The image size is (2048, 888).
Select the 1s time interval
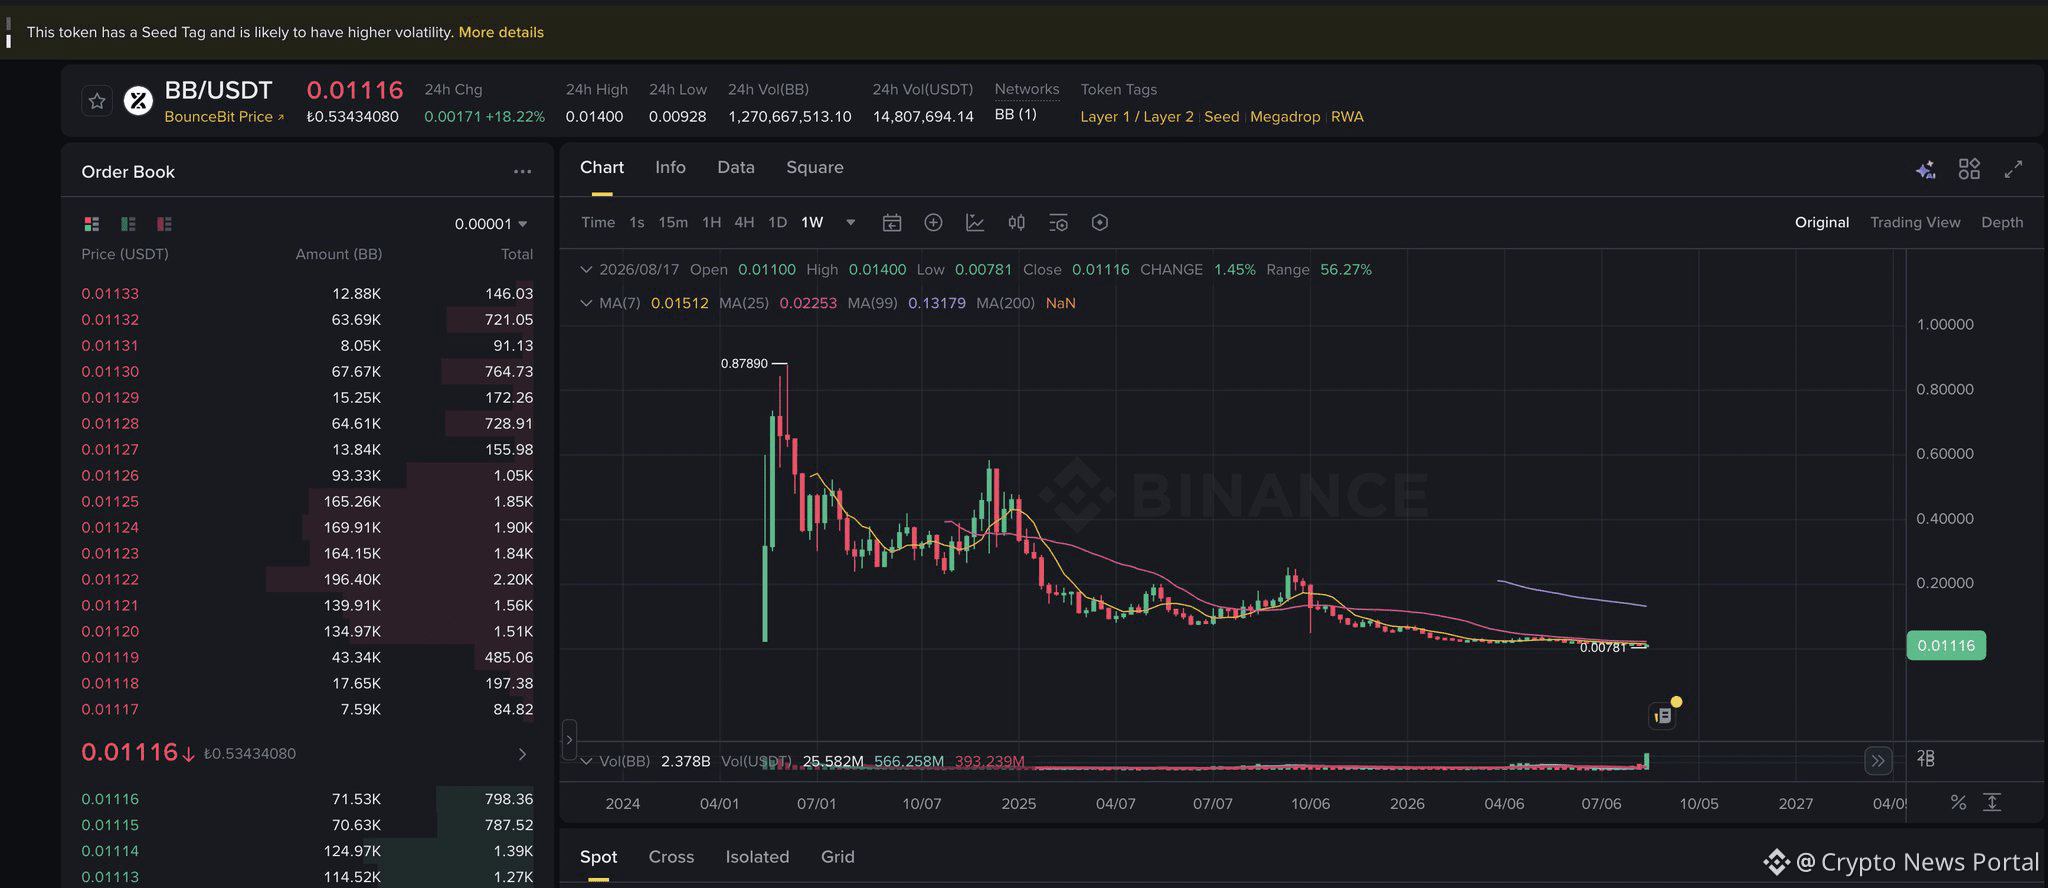click(x=637, y=223)
